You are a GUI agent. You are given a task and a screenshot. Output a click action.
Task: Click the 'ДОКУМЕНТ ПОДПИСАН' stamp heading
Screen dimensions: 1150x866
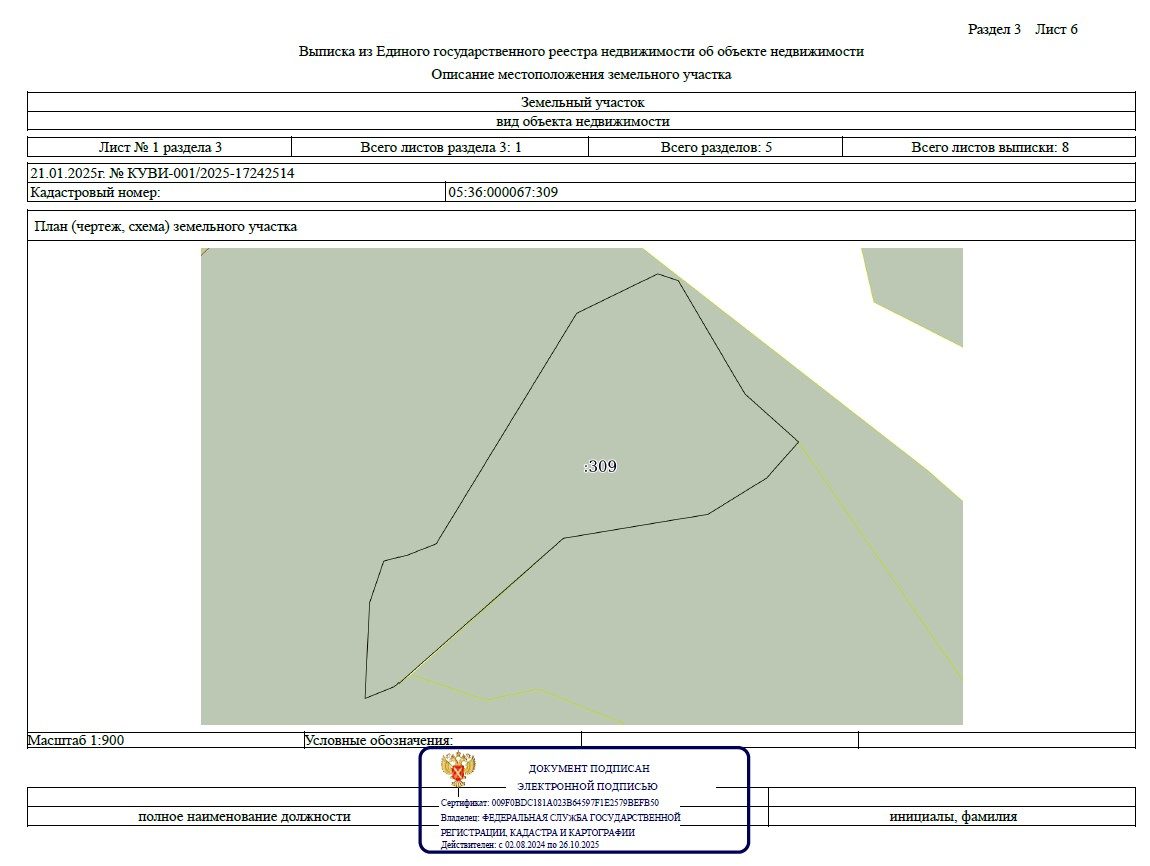click(589, 768)
